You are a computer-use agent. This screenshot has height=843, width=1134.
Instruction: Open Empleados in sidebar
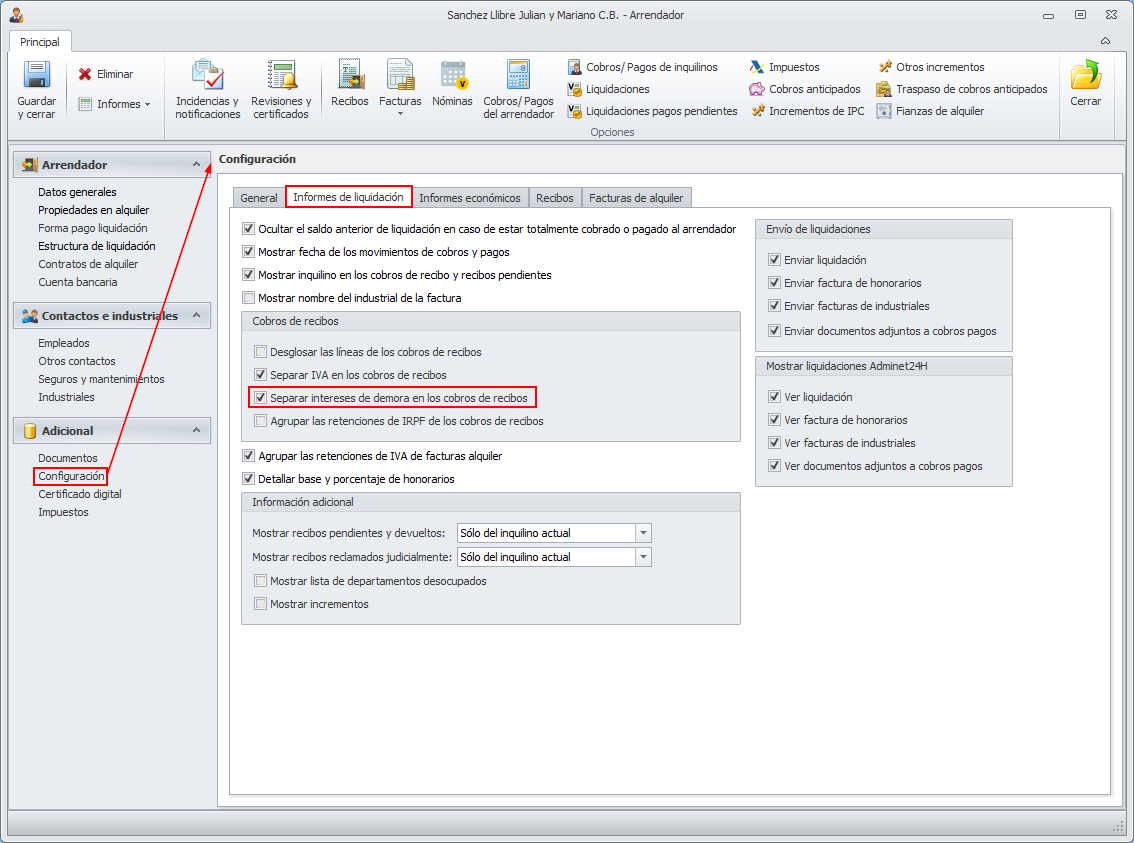tap(64, 343)
